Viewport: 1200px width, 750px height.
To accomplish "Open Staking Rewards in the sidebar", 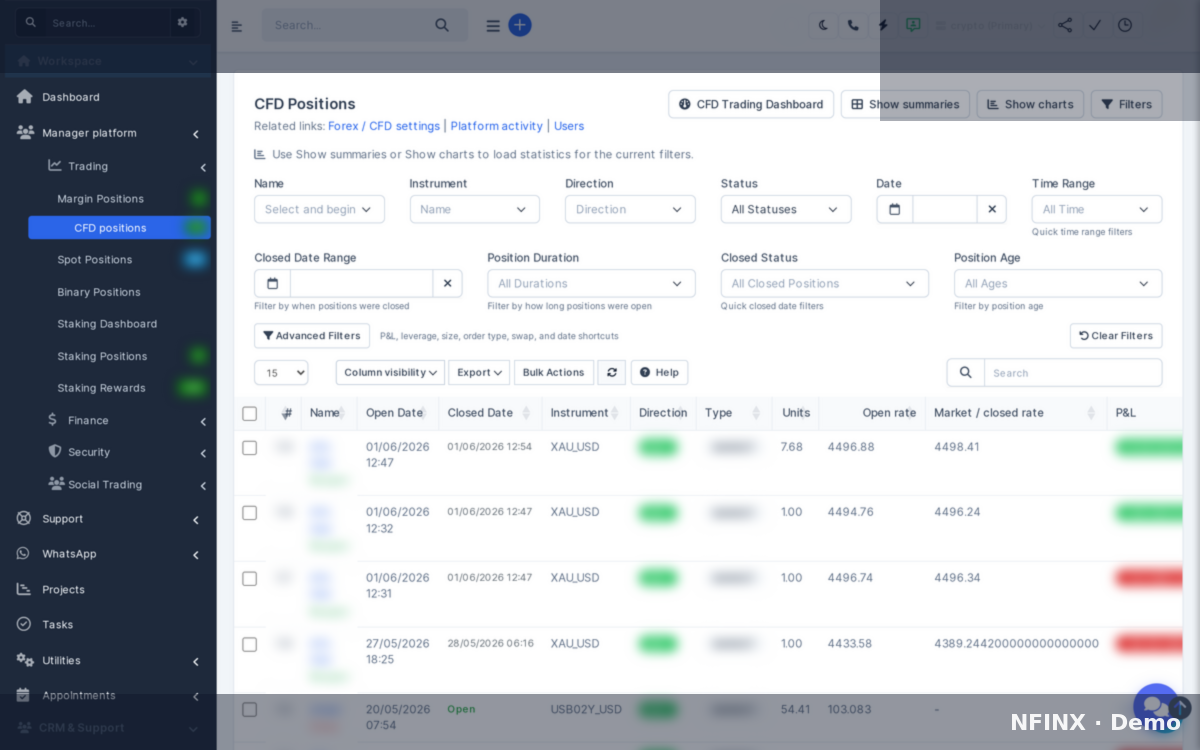I will pyautogui.click(x=101, y=388).
